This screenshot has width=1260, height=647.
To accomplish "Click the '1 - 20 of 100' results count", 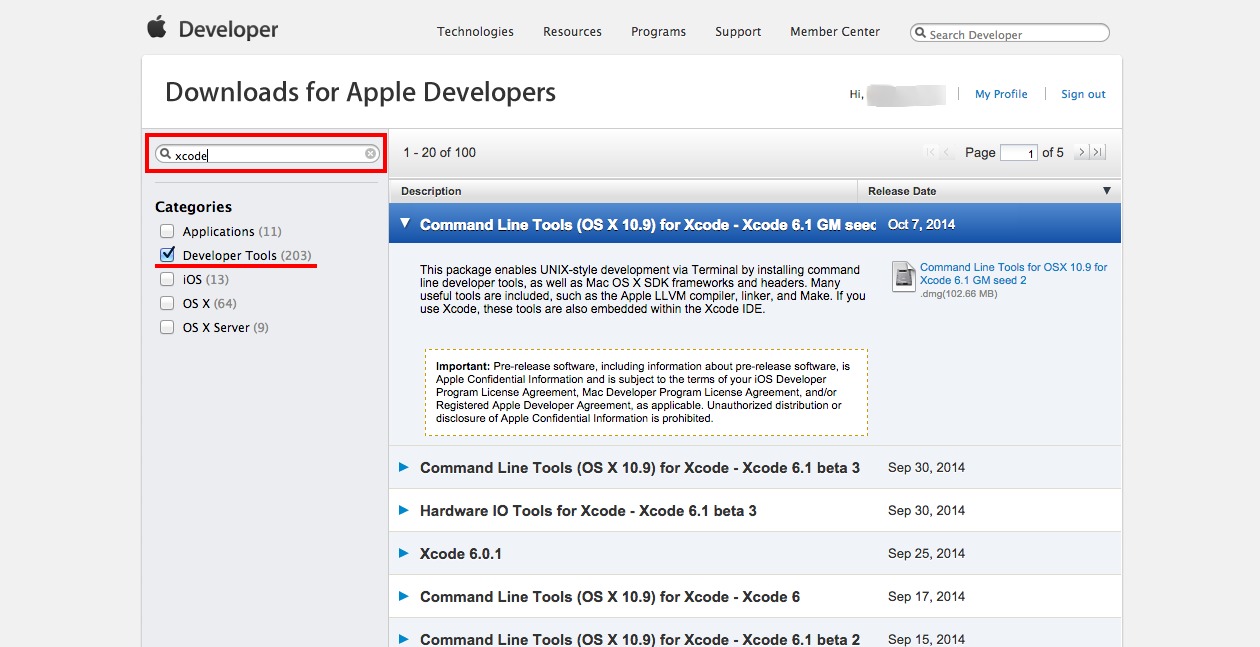I will [440, 153].
